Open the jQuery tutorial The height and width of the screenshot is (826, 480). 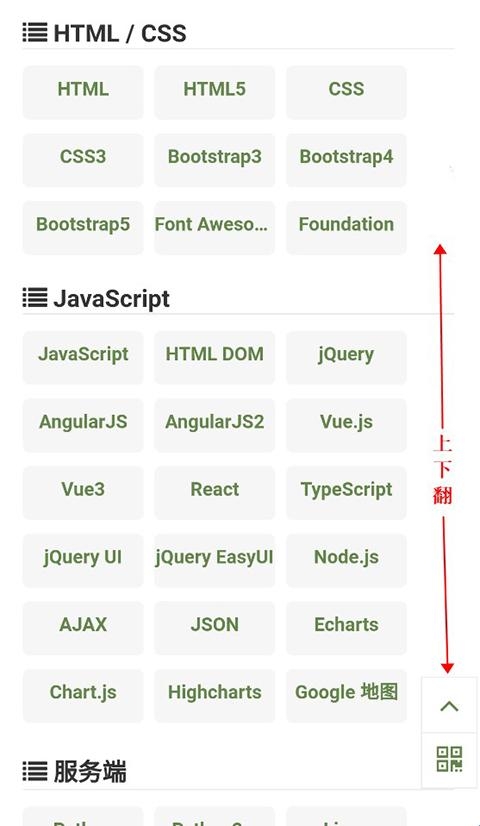tap(346, 357)
